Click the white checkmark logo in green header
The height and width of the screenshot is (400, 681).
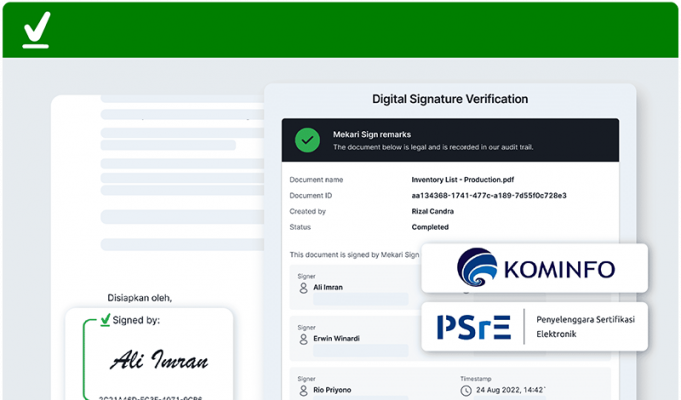pos(36,29)
